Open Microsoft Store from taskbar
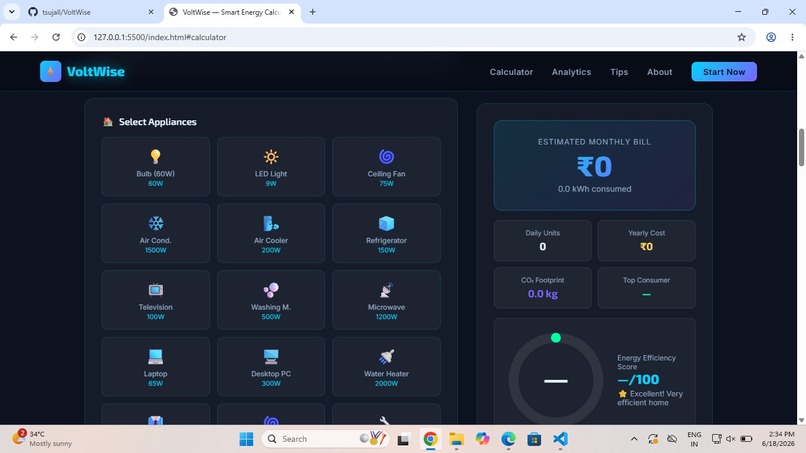 click(534, 439)
